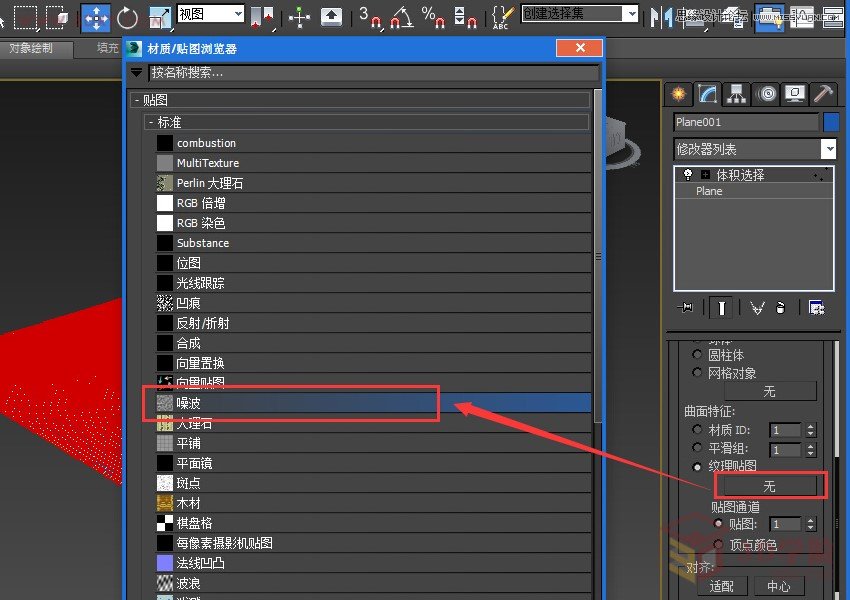The height and width of the screenshot is (600, 850).
Task: Activate the Rotate tool
Action: point(128,14)
